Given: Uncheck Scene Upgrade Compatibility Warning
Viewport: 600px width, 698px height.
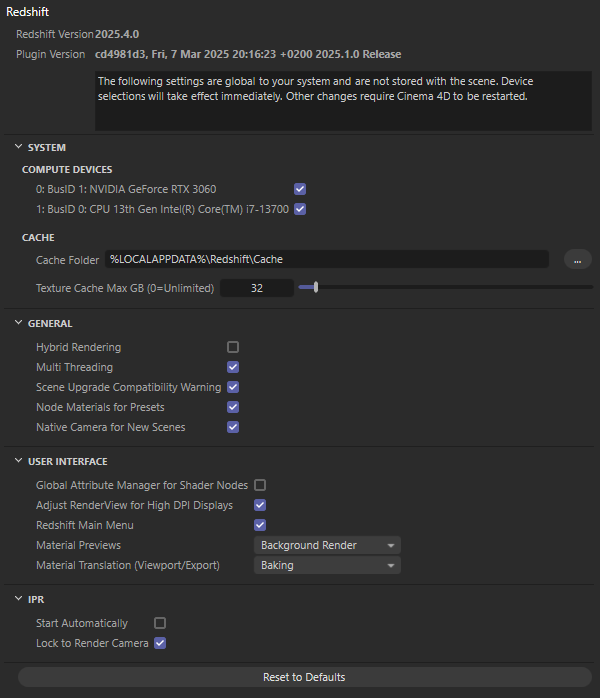Looking at the screenshot, I should [x=233, y=387].
